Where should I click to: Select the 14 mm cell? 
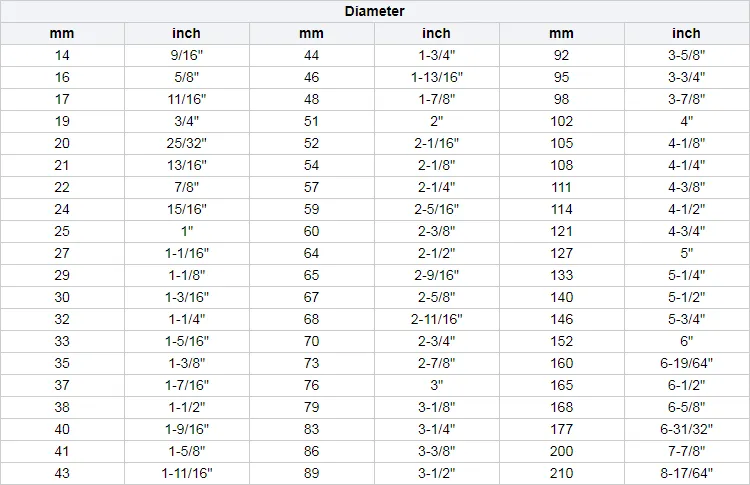pyautogui.click(x=62, y=55)
